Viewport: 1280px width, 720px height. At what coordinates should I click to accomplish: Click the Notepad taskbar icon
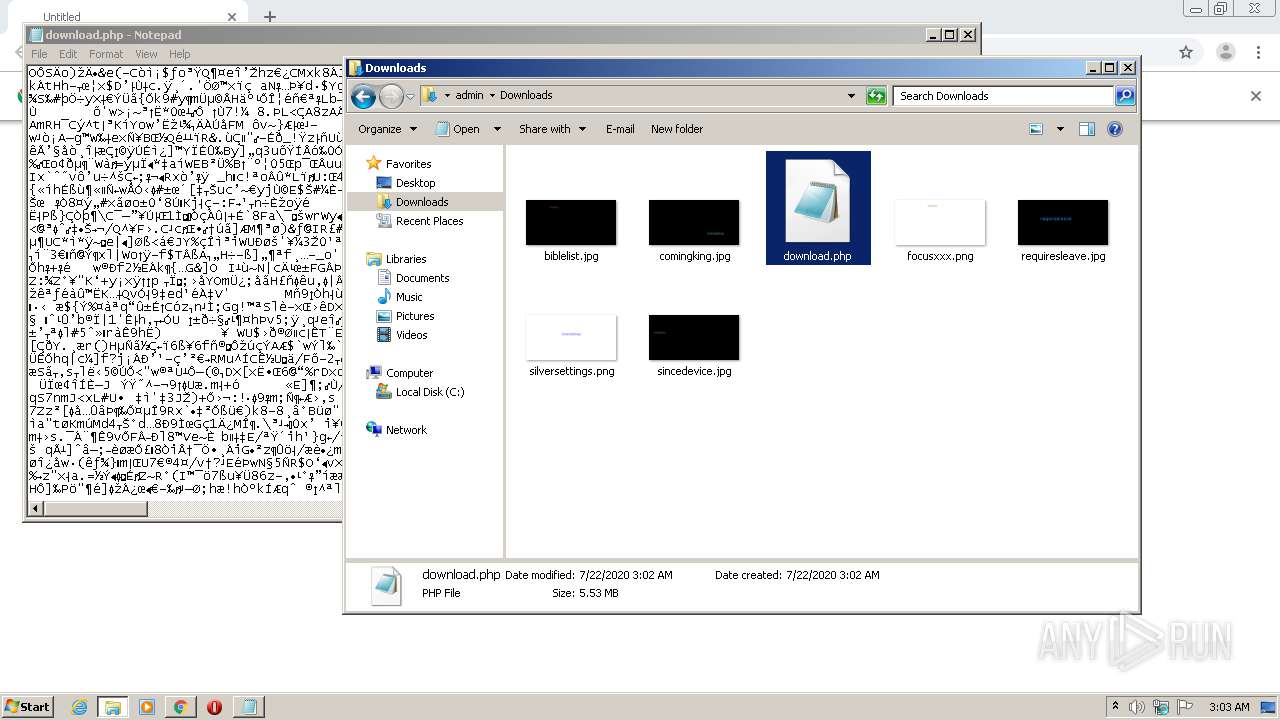tap(248, 707)
